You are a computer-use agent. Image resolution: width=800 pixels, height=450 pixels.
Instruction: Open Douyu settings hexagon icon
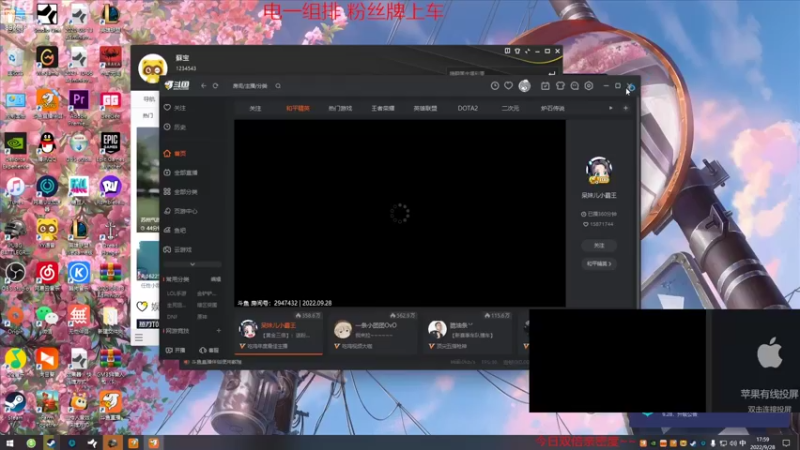pos(589,86)
